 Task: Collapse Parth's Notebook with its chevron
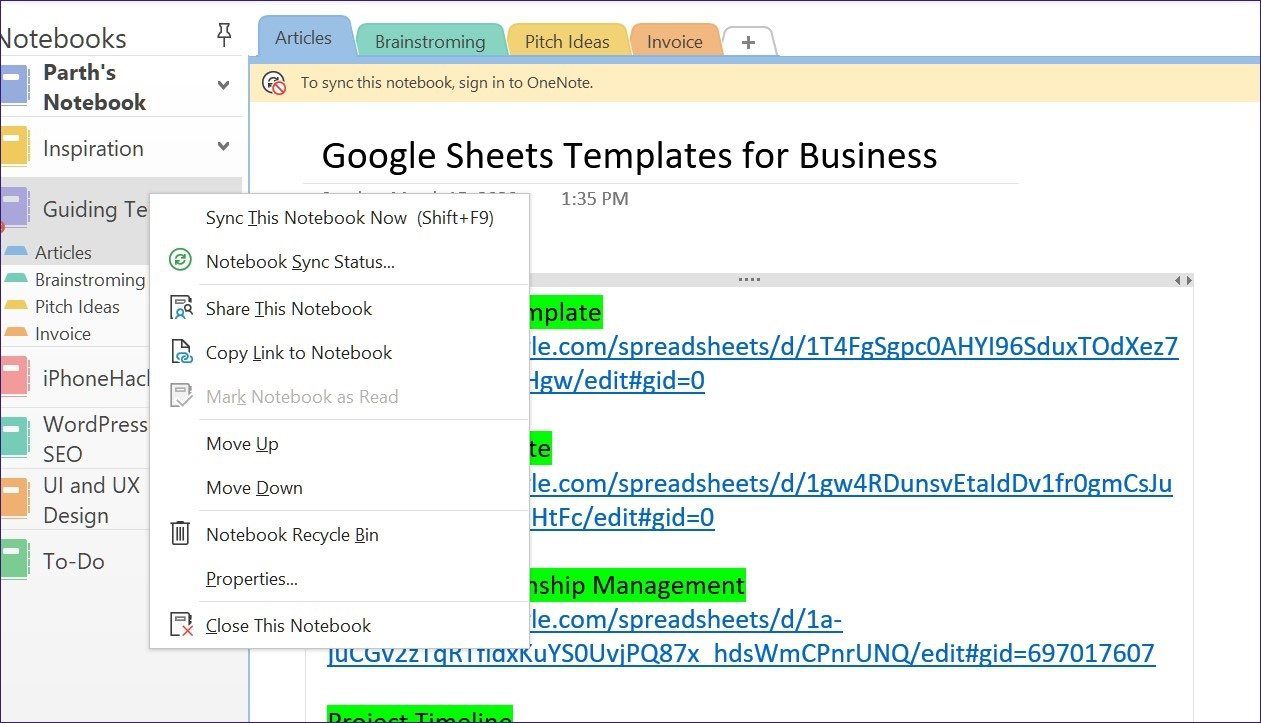point(224,86)
